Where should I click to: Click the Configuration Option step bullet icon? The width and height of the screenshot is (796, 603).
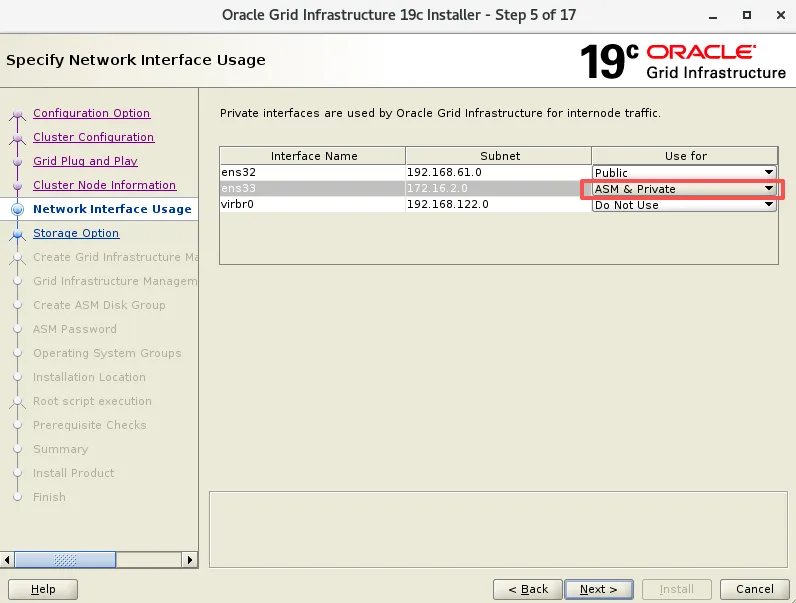point(18,114)
